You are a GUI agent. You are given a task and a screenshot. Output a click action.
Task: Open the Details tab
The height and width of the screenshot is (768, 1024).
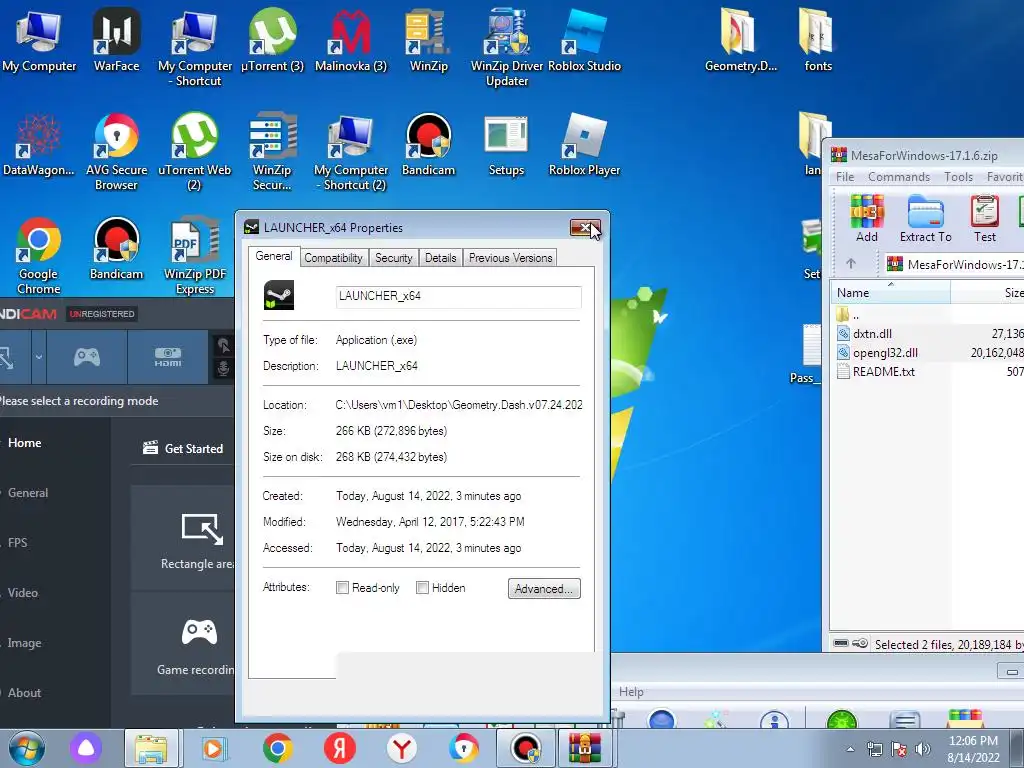tap(441, 258)
